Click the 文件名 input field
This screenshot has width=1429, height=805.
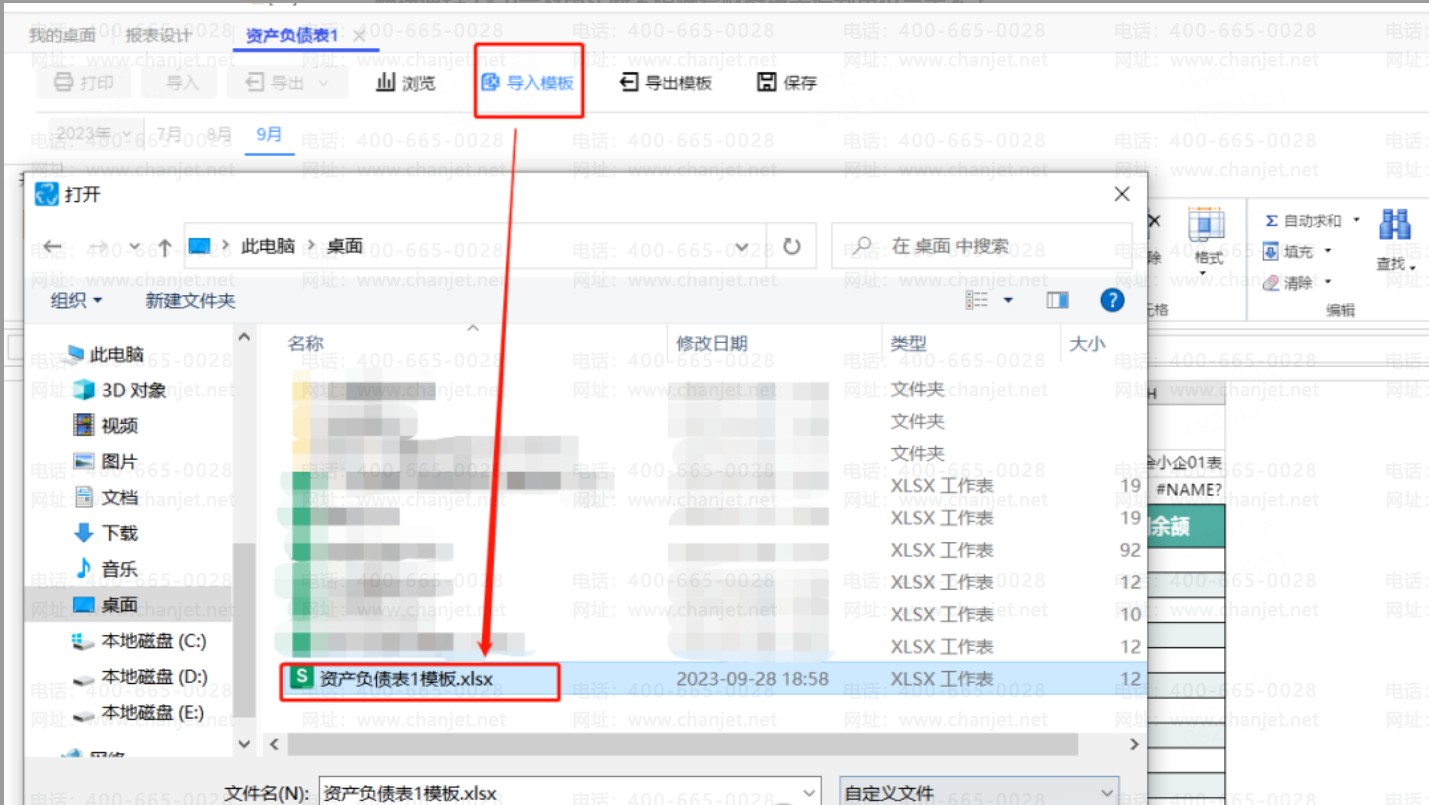570,793
